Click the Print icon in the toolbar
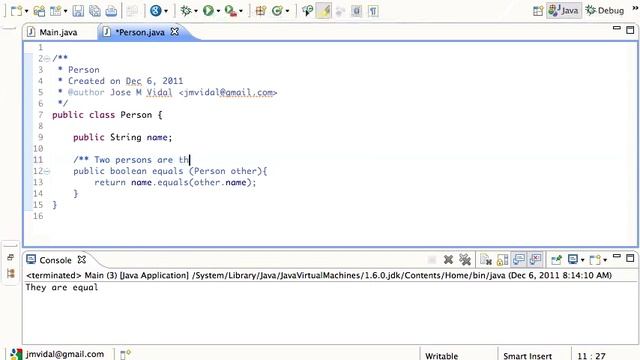Viewport: 640px width, 360px height. pos(111,11)
